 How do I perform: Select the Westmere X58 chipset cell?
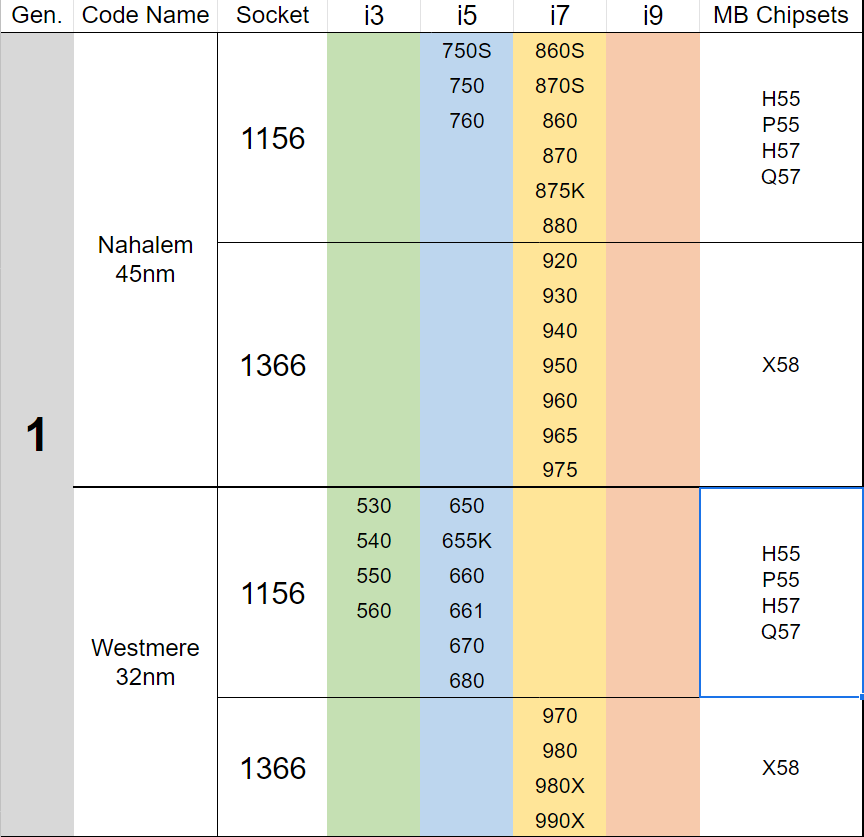point(781,768)
